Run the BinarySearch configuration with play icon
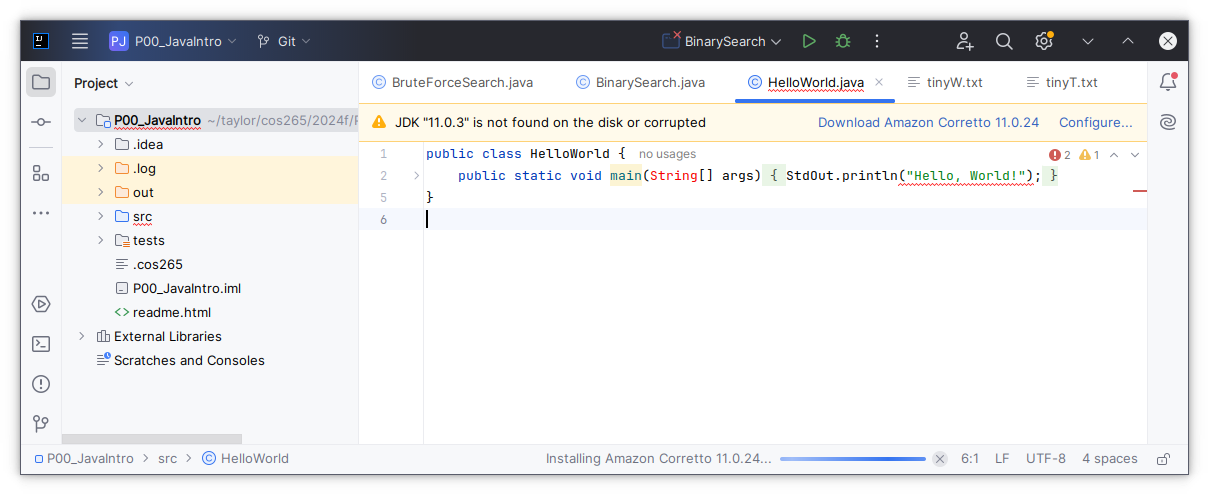This screenshot has width=1209, height=495. click(x=809, y=41)
